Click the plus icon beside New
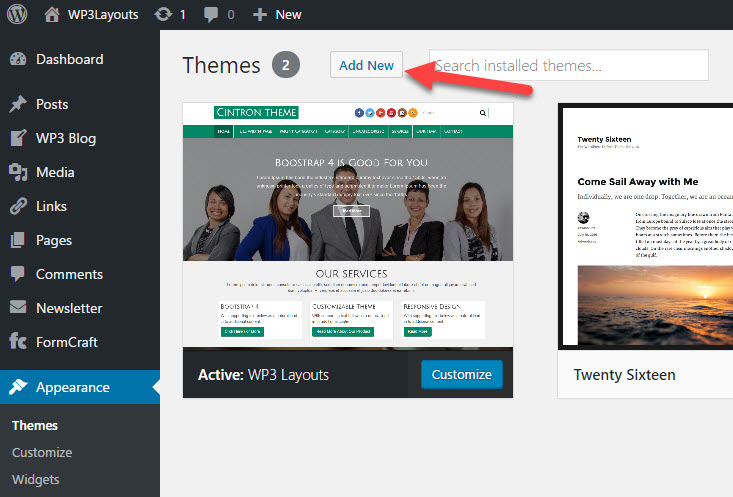This screenshot has width=733, height=497. [260, 15]
